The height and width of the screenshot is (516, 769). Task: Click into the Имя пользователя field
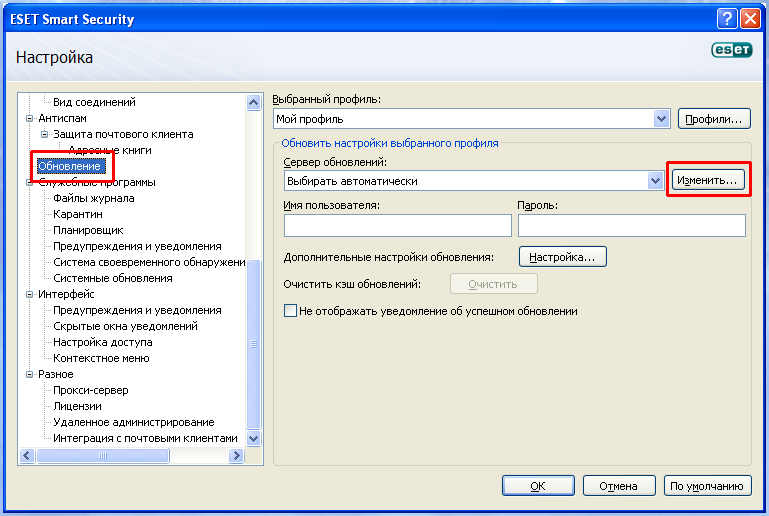(398, 226)
